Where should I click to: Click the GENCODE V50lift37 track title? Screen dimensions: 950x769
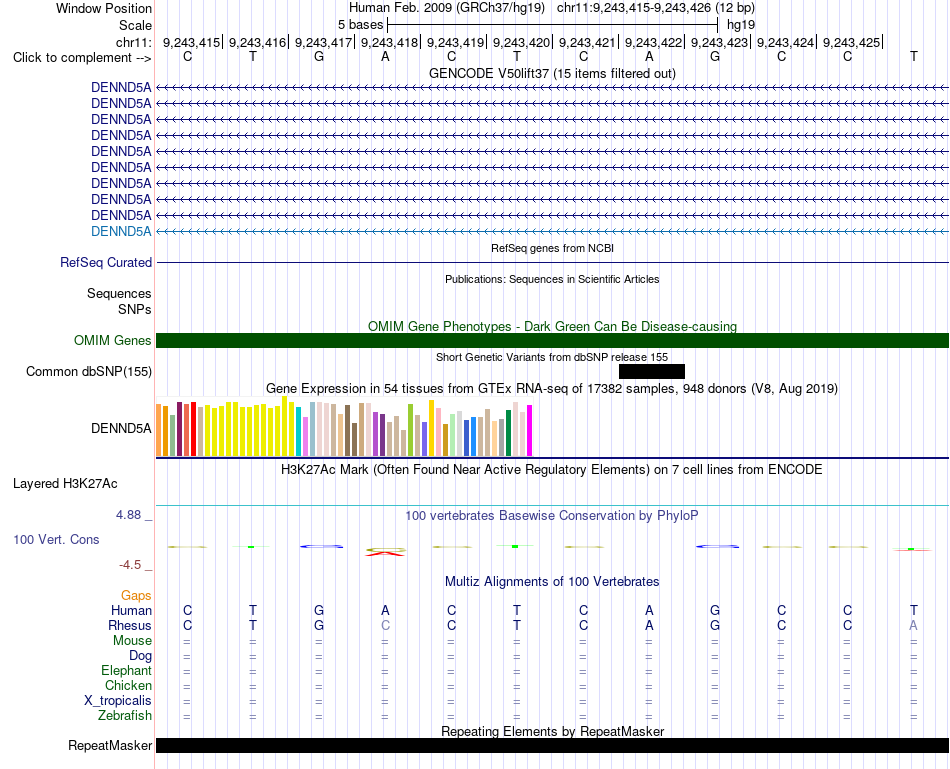coord(553,73)
